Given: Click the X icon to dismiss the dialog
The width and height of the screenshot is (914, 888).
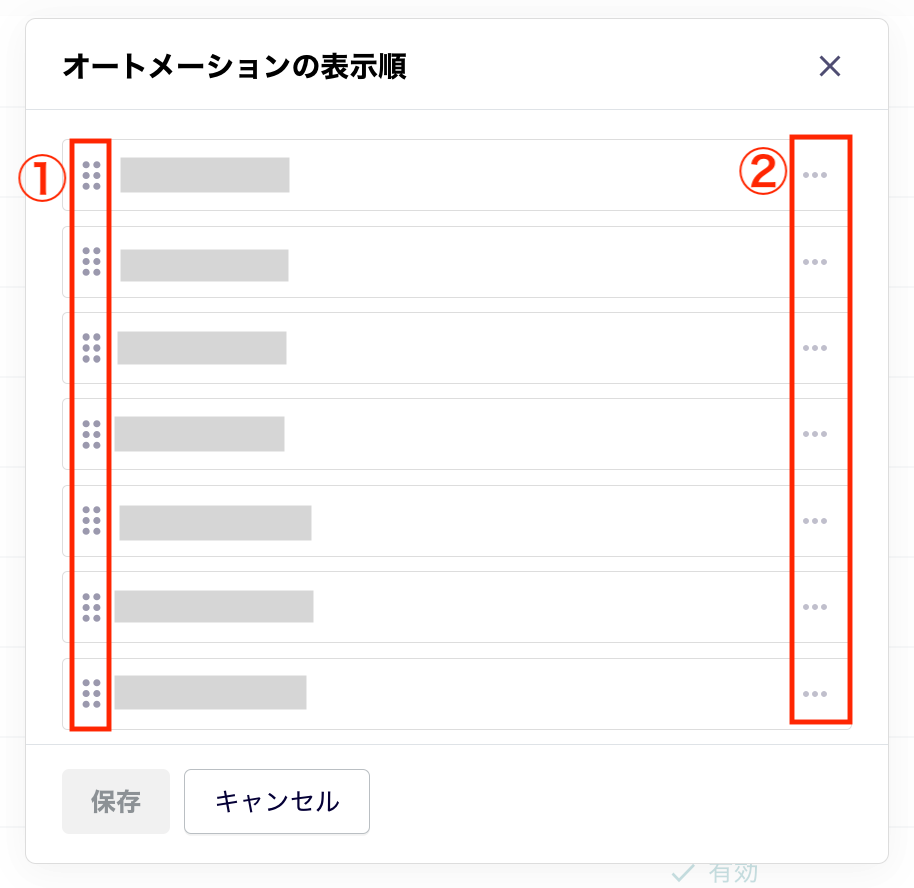Looking at the screenshot, I should pos(830,66).
